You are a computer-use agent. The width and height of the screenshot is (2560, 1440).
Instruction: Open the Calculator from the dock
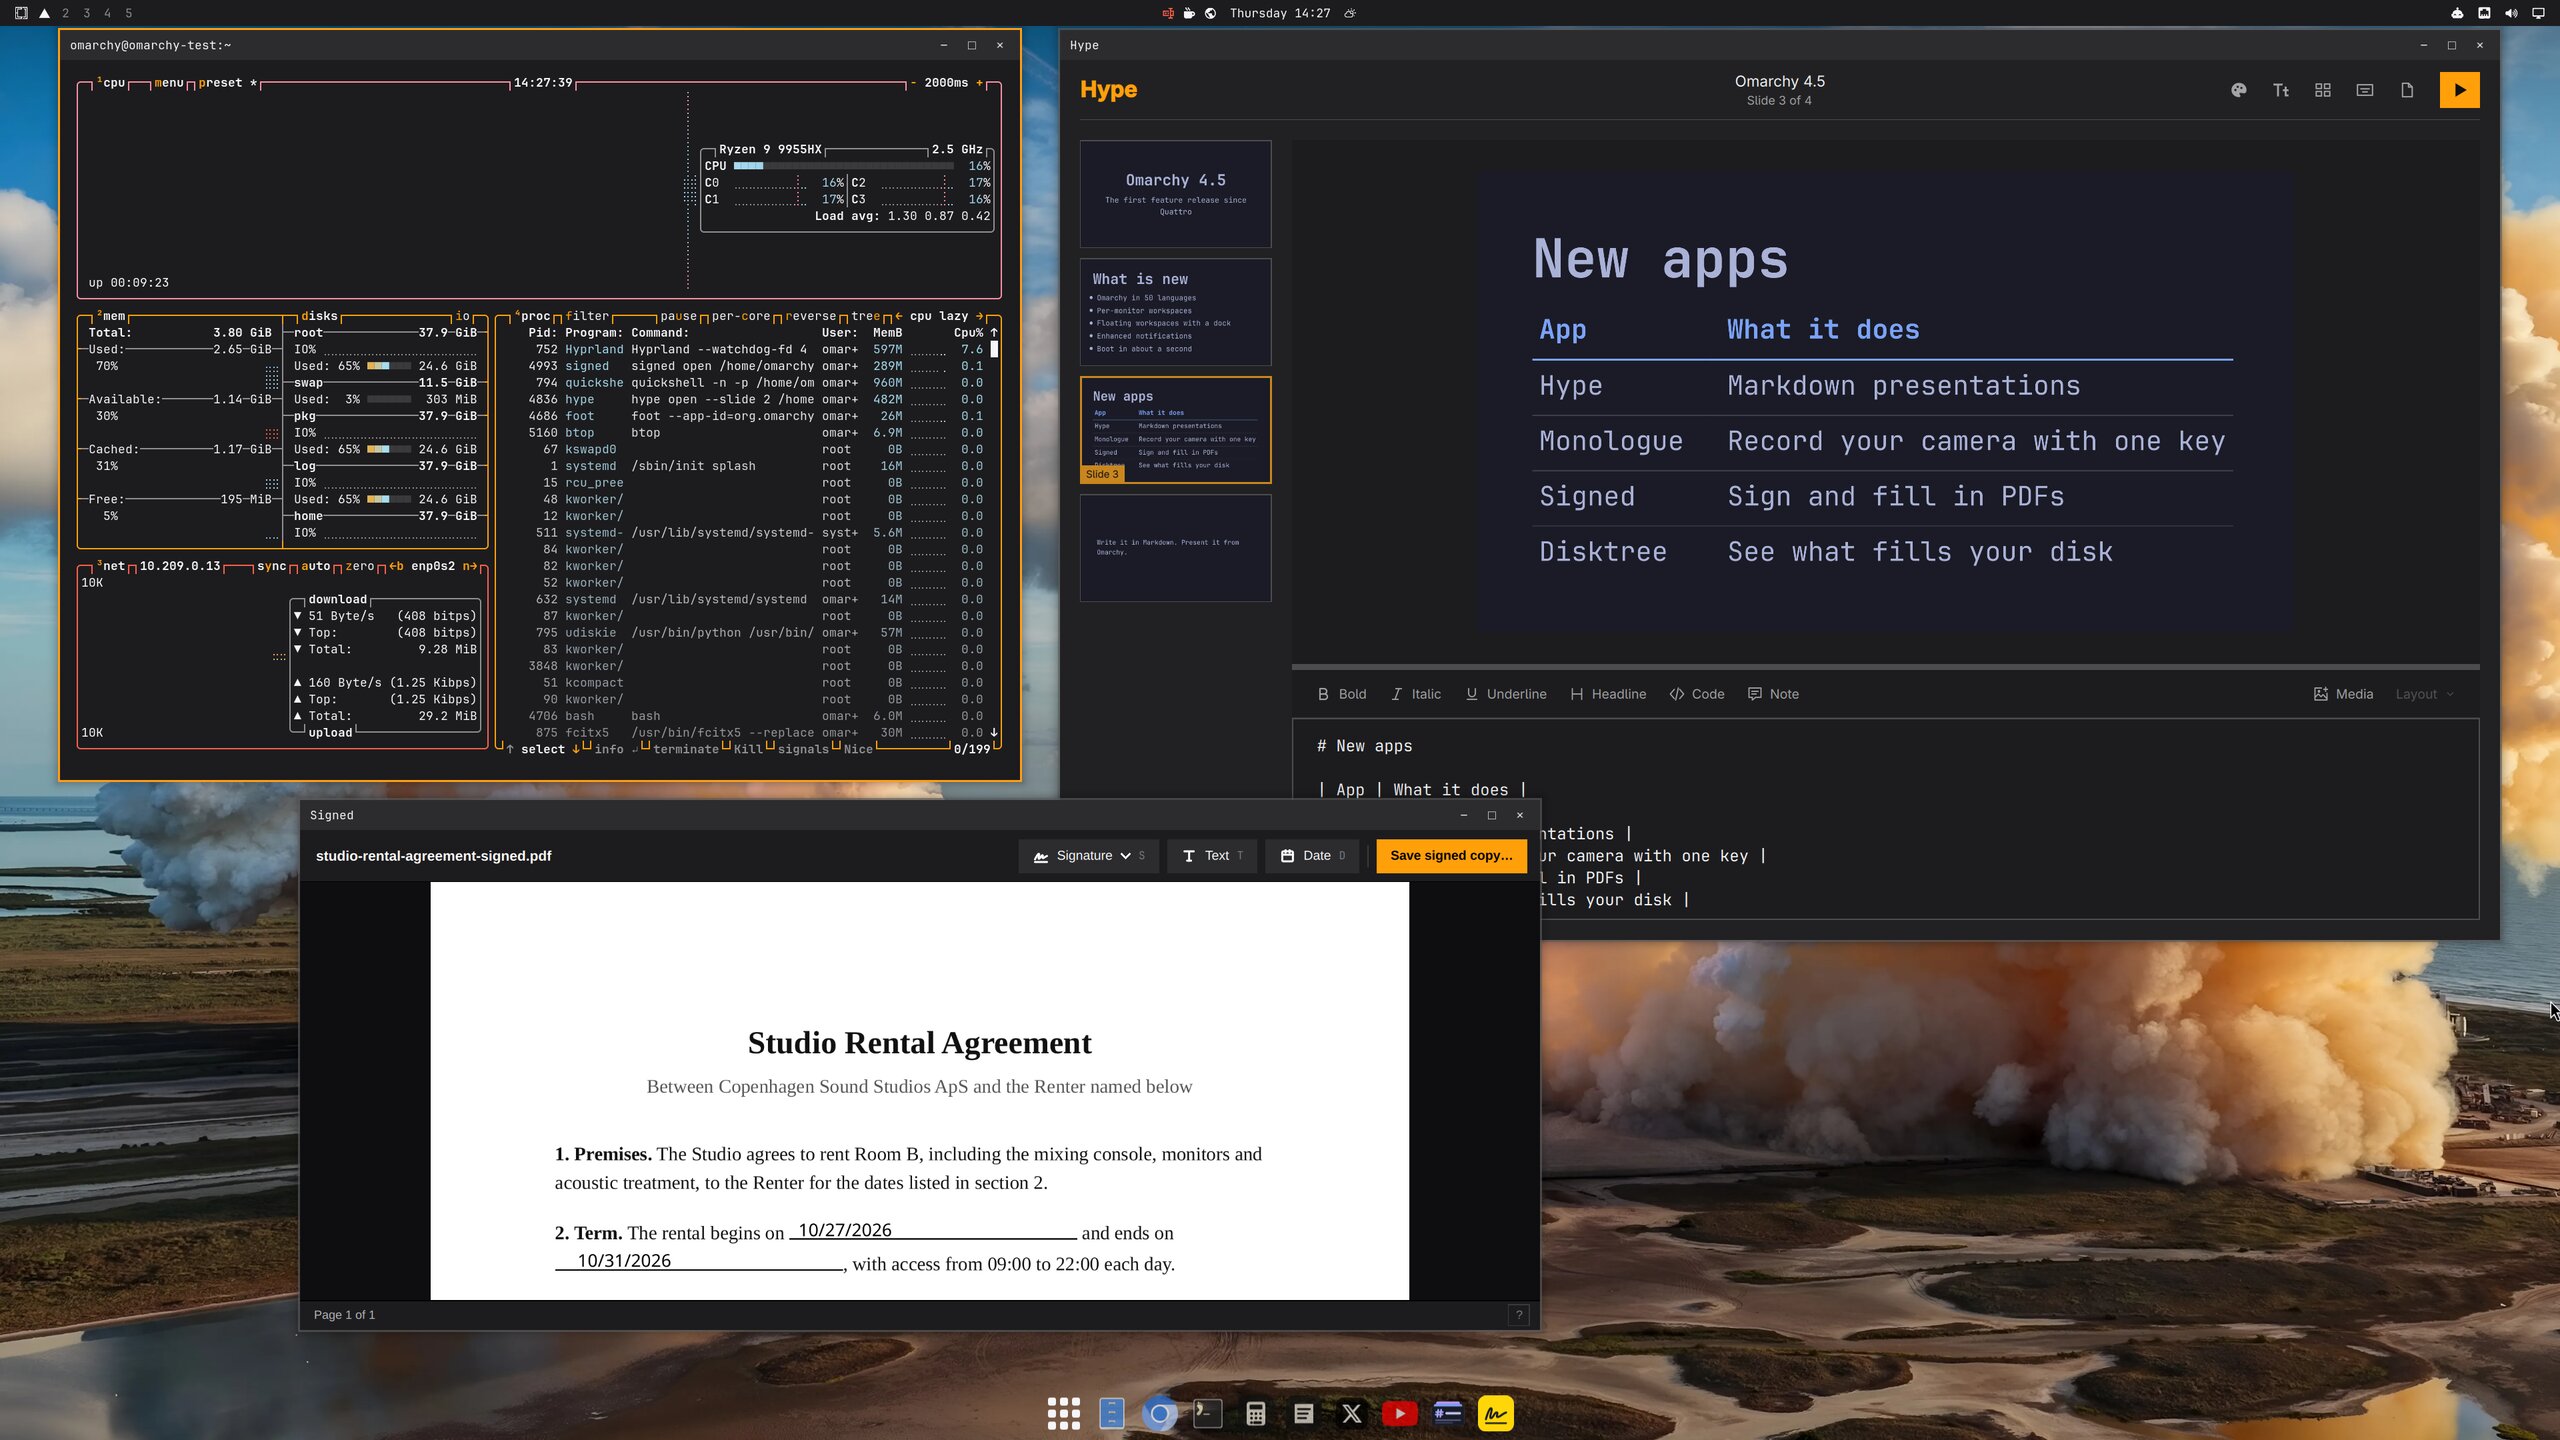(1255, 1413)
